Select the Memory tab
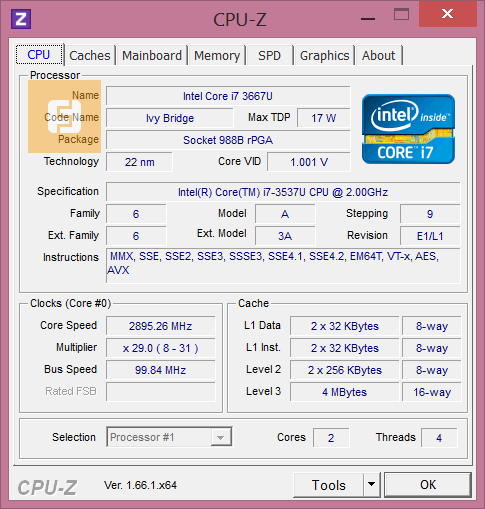 click(x=217, y=55)
